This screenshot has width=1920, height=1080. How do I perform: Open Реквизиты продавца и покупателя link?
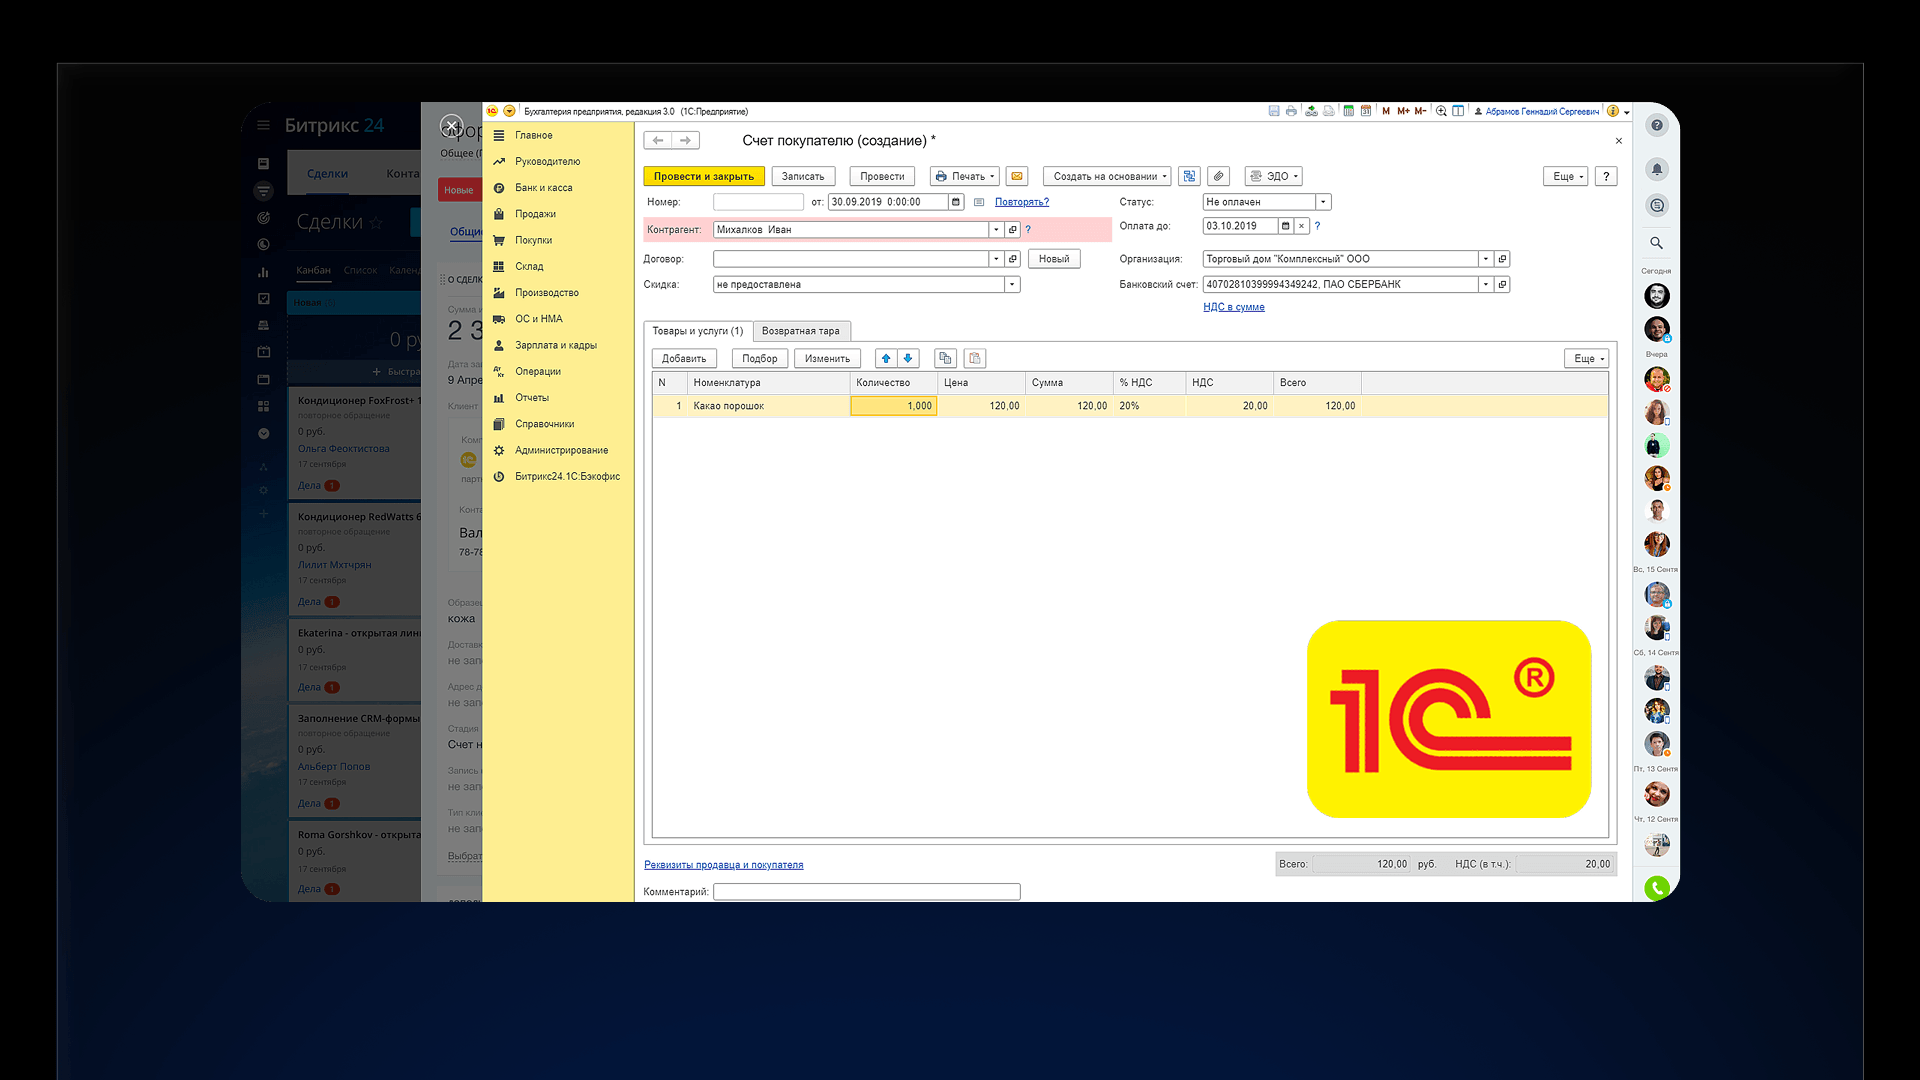[724, 865]
